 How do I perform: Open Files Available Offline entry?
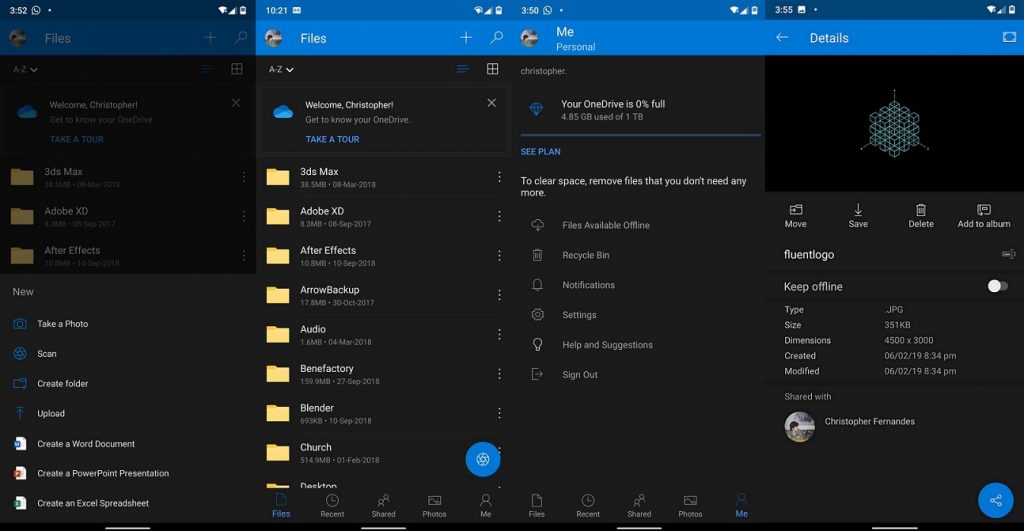tap(605, 225)
